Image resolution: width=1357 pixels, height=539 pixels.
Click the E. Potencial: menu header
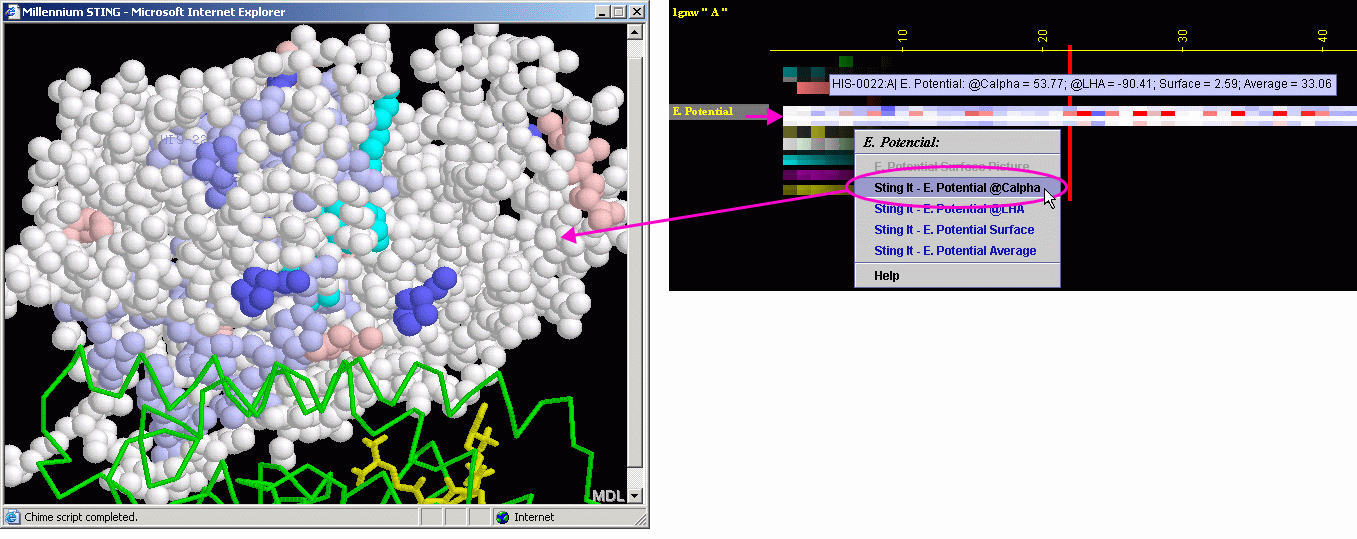point(901,142)
